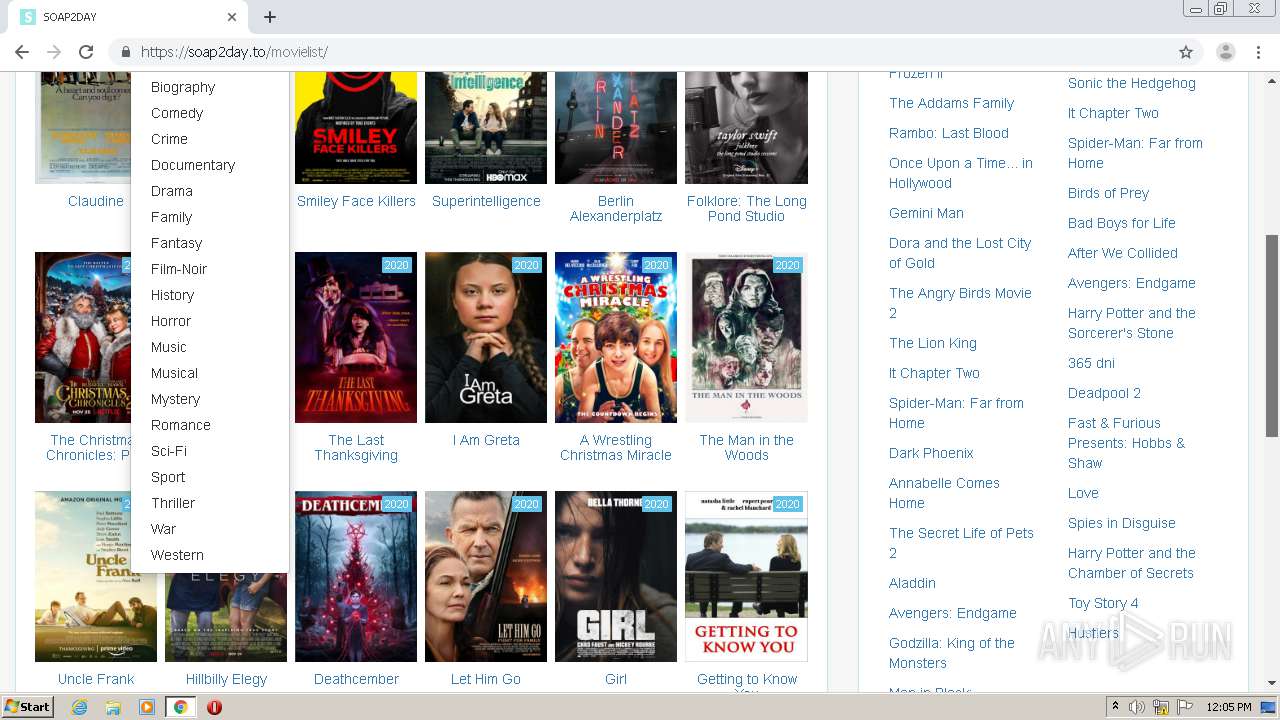Click the taskbar clock showing 12:05 PM
The height and width of the screenshot is (720, 1280).
coord(1229,707)
